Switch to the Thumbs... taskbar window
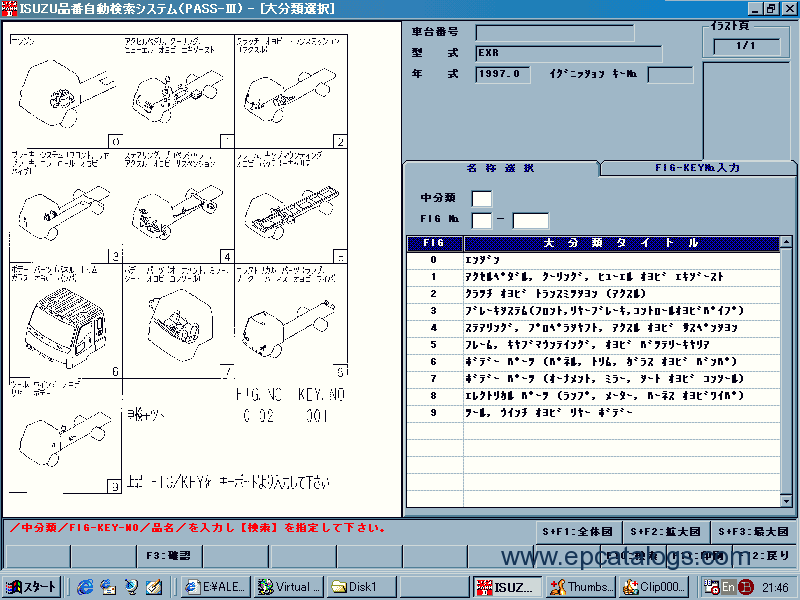Image resolution: width=800 pixels, height=600 pixels. [x=580, y=587]
